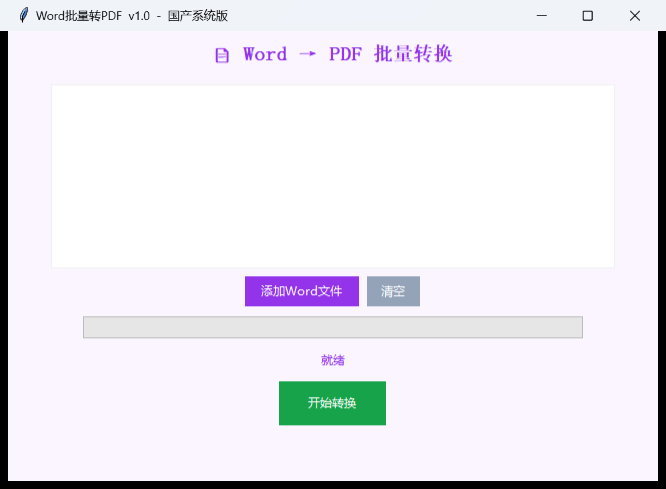Maximize the Word批量转PDF window
The image size is (666, 489).
587,16
